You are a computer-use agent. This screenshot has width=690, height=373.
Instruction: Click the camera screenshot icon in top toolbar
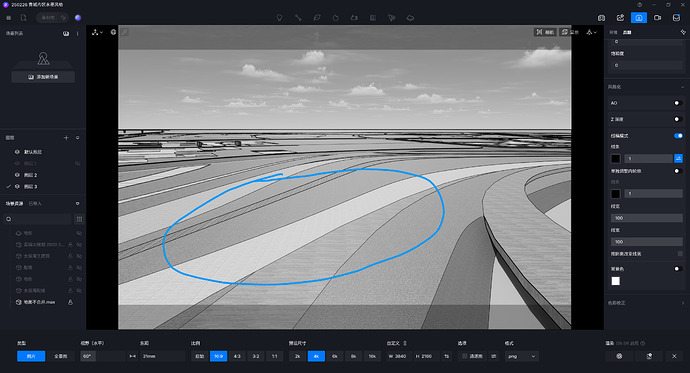point(601,18)
